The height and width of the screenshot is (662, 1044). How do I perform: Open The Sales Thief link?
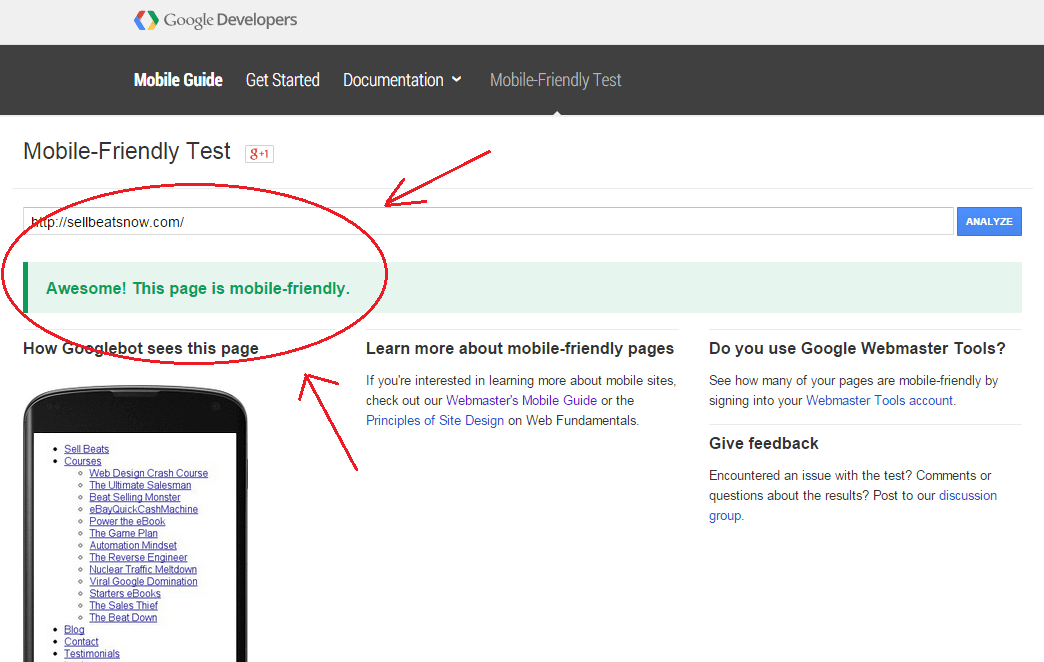[x=123, y=605]
